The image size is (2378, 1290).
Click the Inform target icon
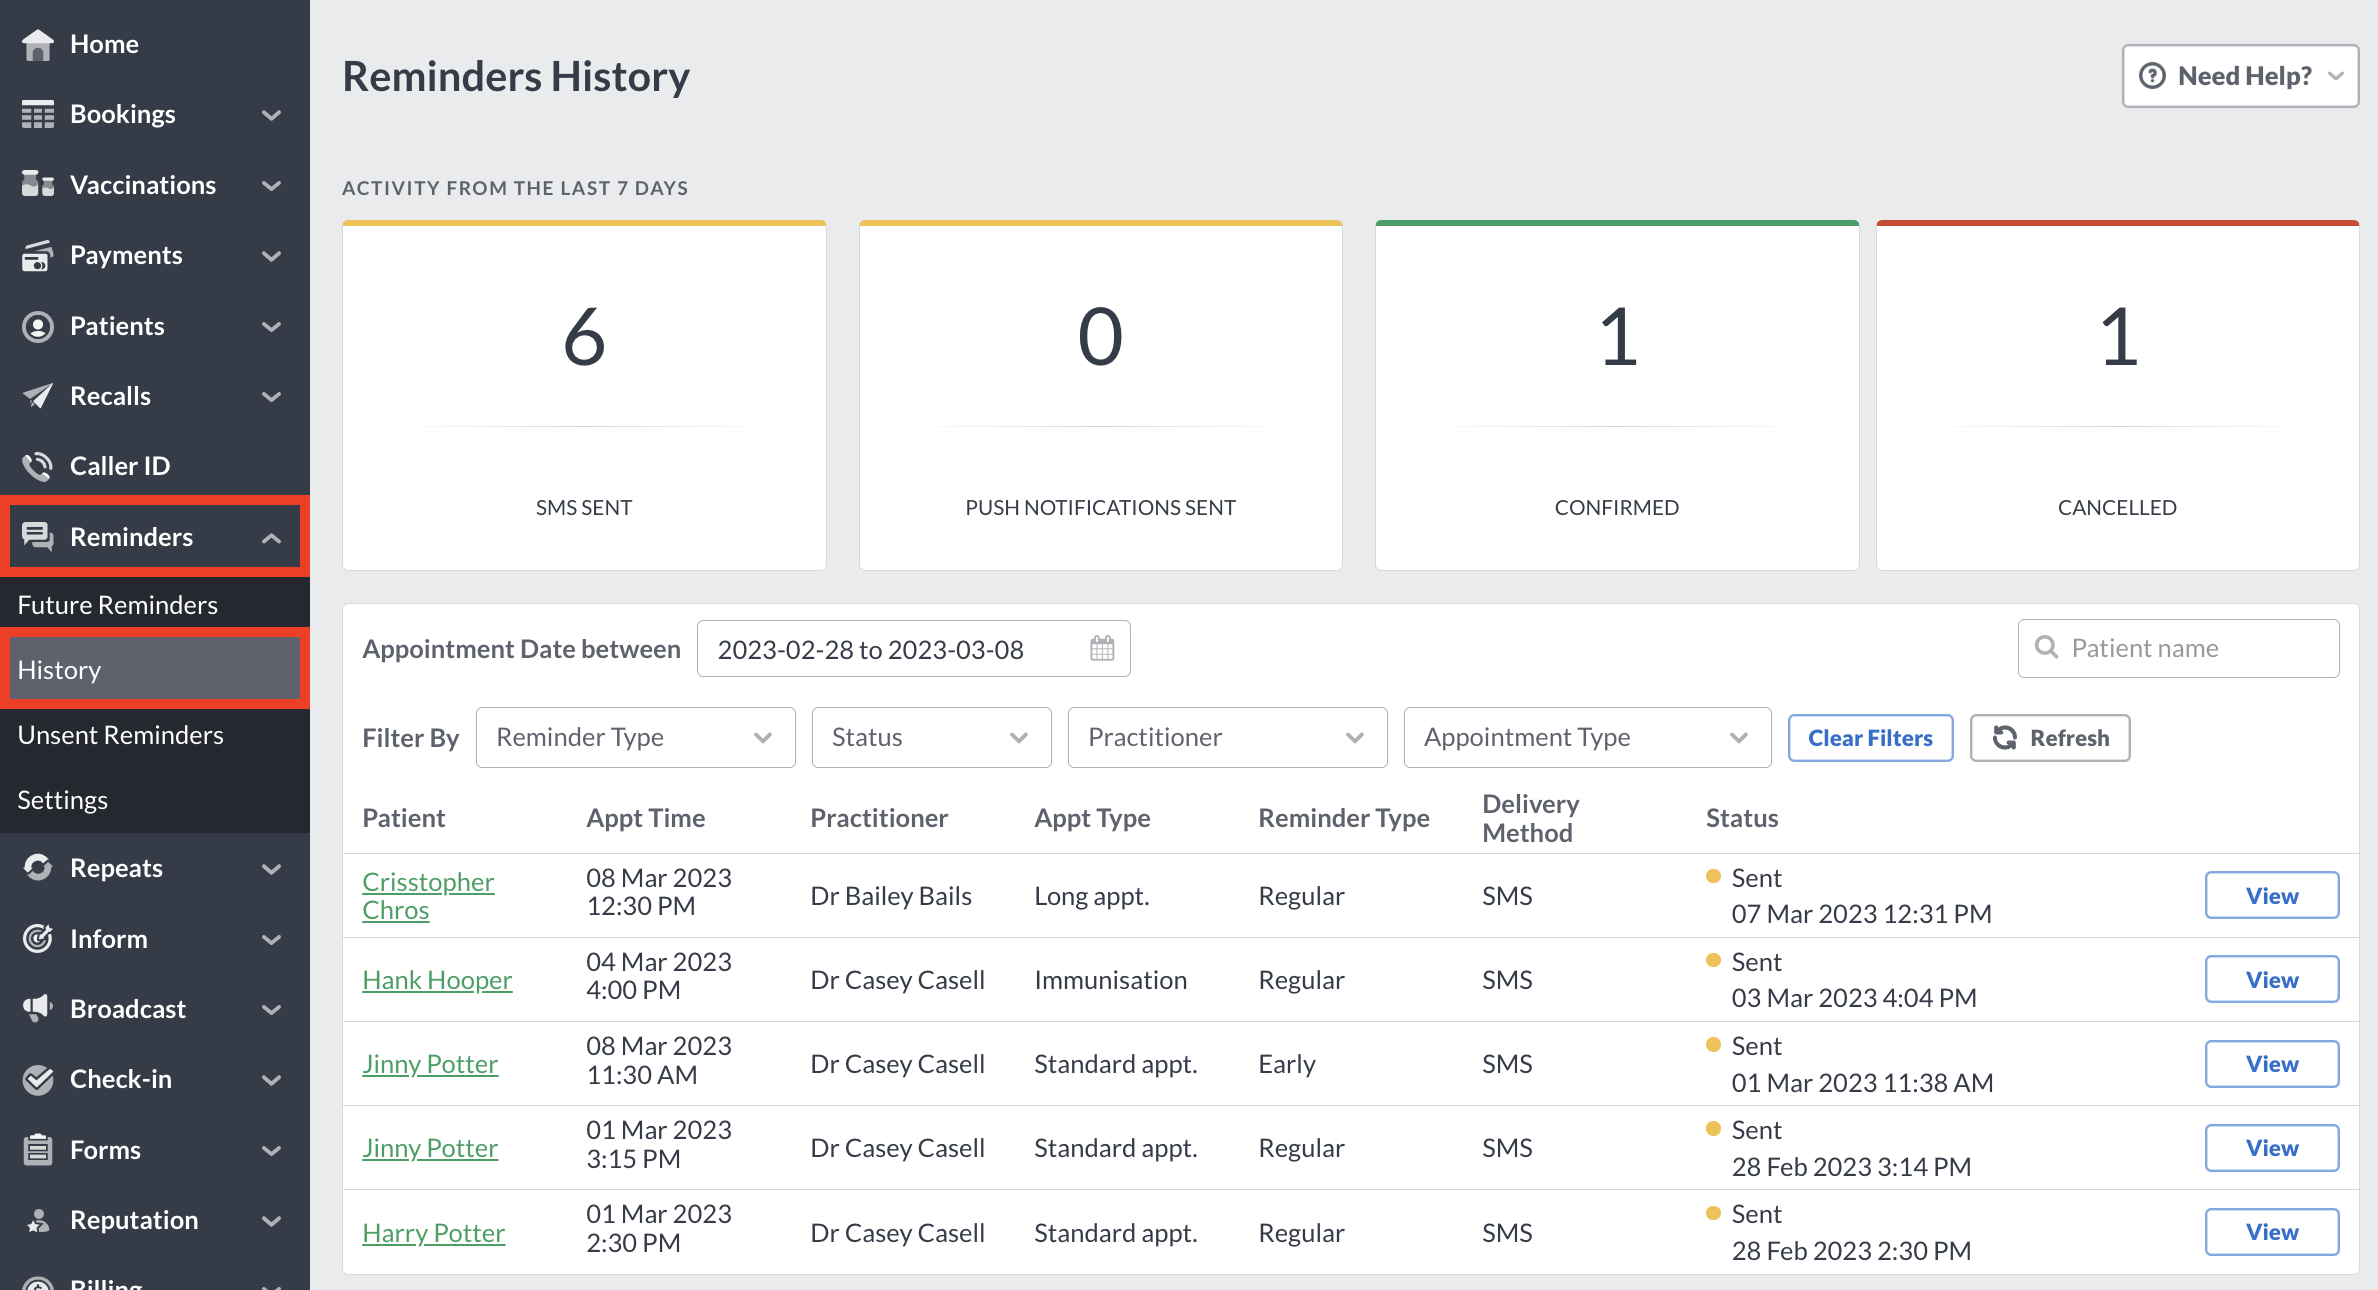[x=38, y=939]
